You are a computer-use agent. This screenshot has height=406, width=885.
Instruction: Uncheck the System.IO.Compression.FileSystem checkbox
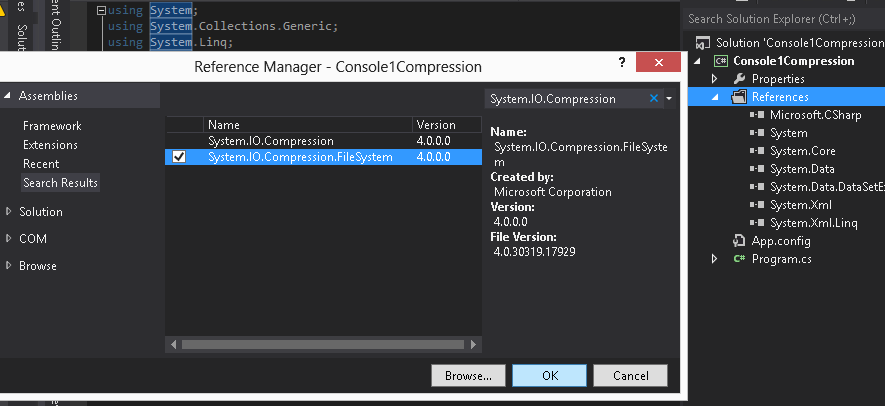pos(179,157)
